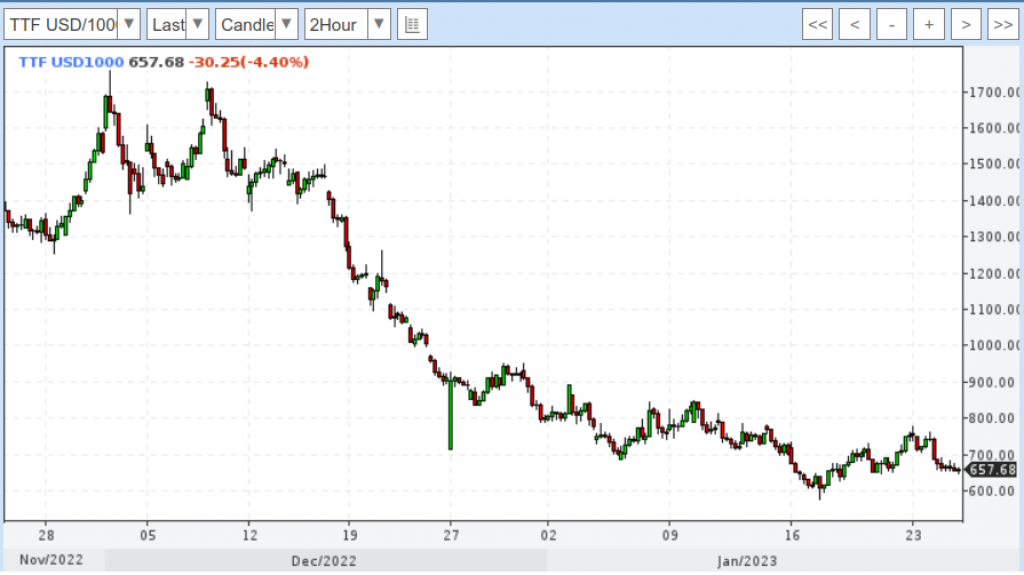Click the tall green candle at 27

point(450,415)
